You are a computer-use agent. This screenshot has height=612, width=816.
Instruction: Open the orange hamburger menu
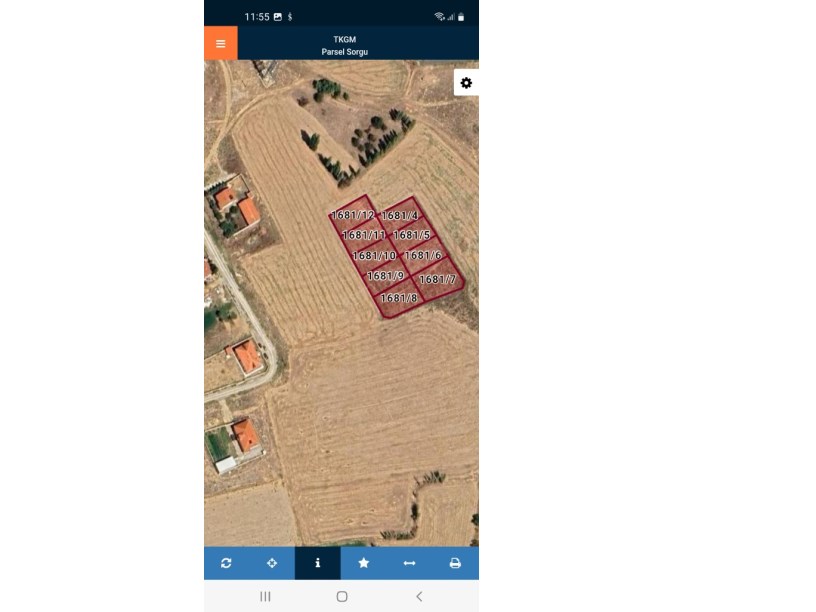point(221,43)
